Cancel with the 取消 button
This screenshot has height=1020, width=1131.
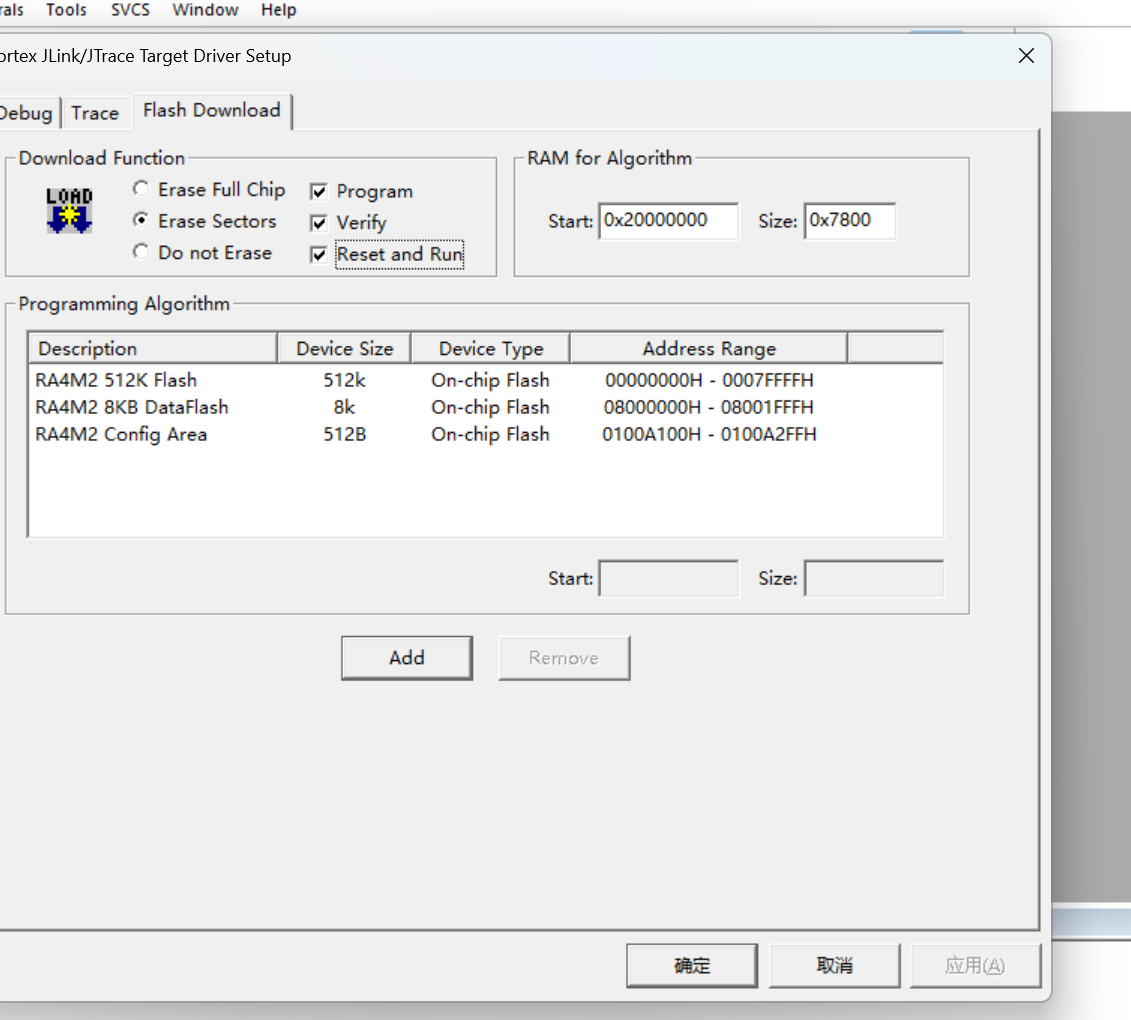click(835, 965)
